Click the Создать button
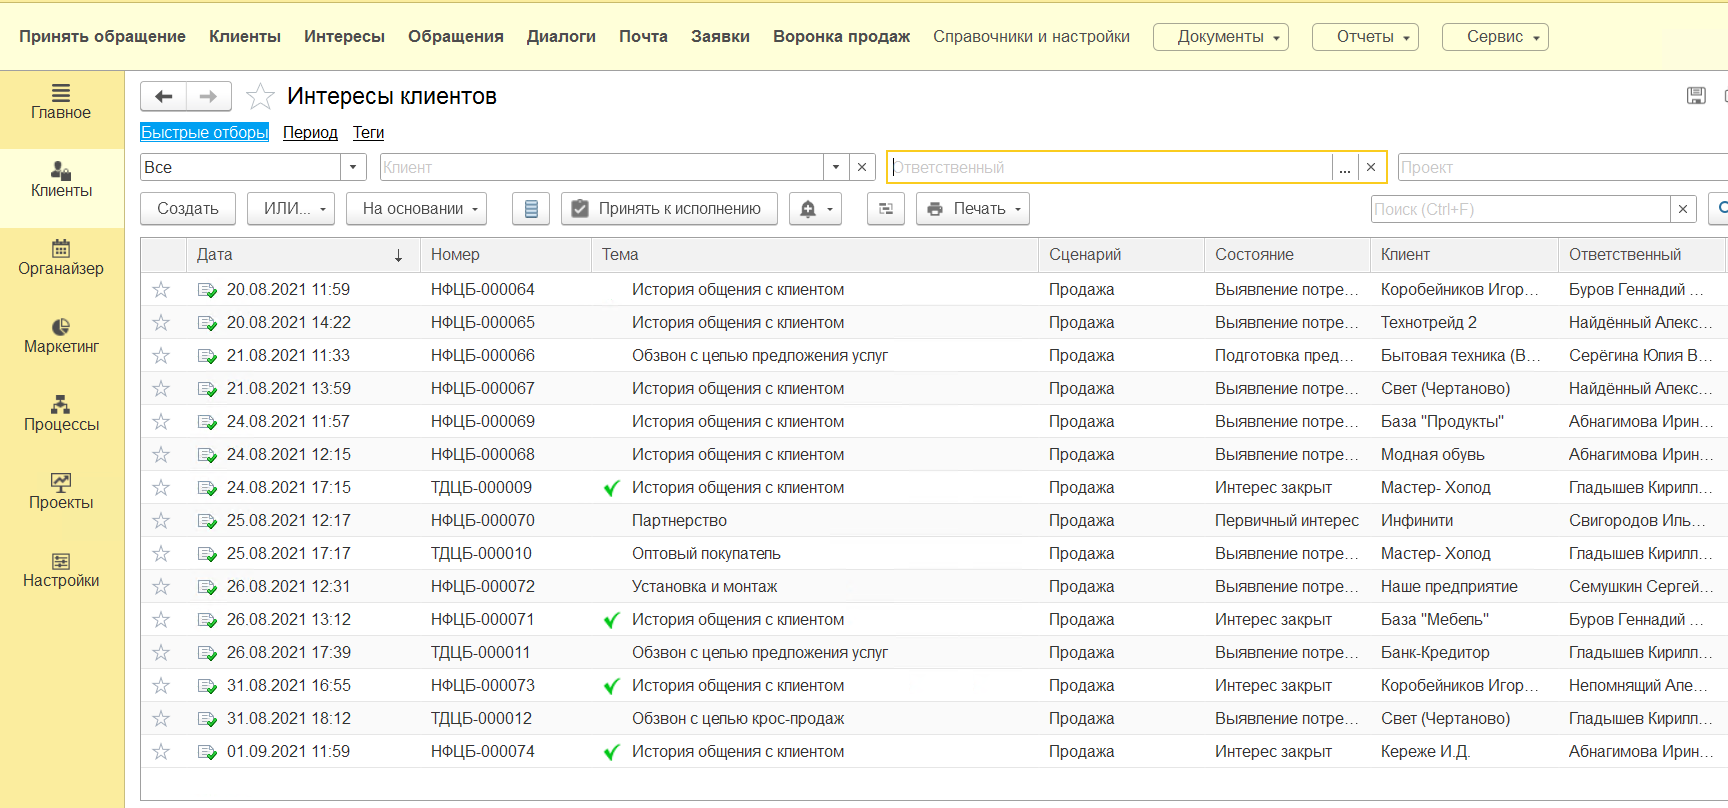The image size is (1728, 808). pos(188,209)
